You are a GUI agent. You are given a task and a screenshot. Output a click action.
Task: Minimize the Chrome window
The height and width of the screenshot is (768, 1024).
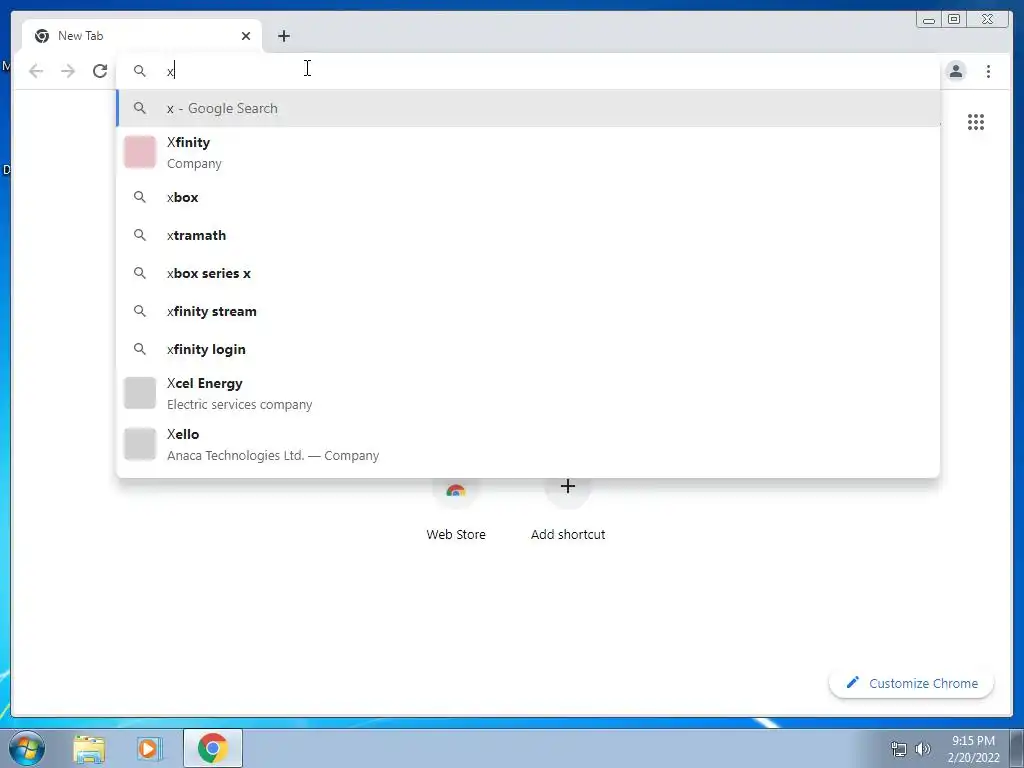coord(929,20)
